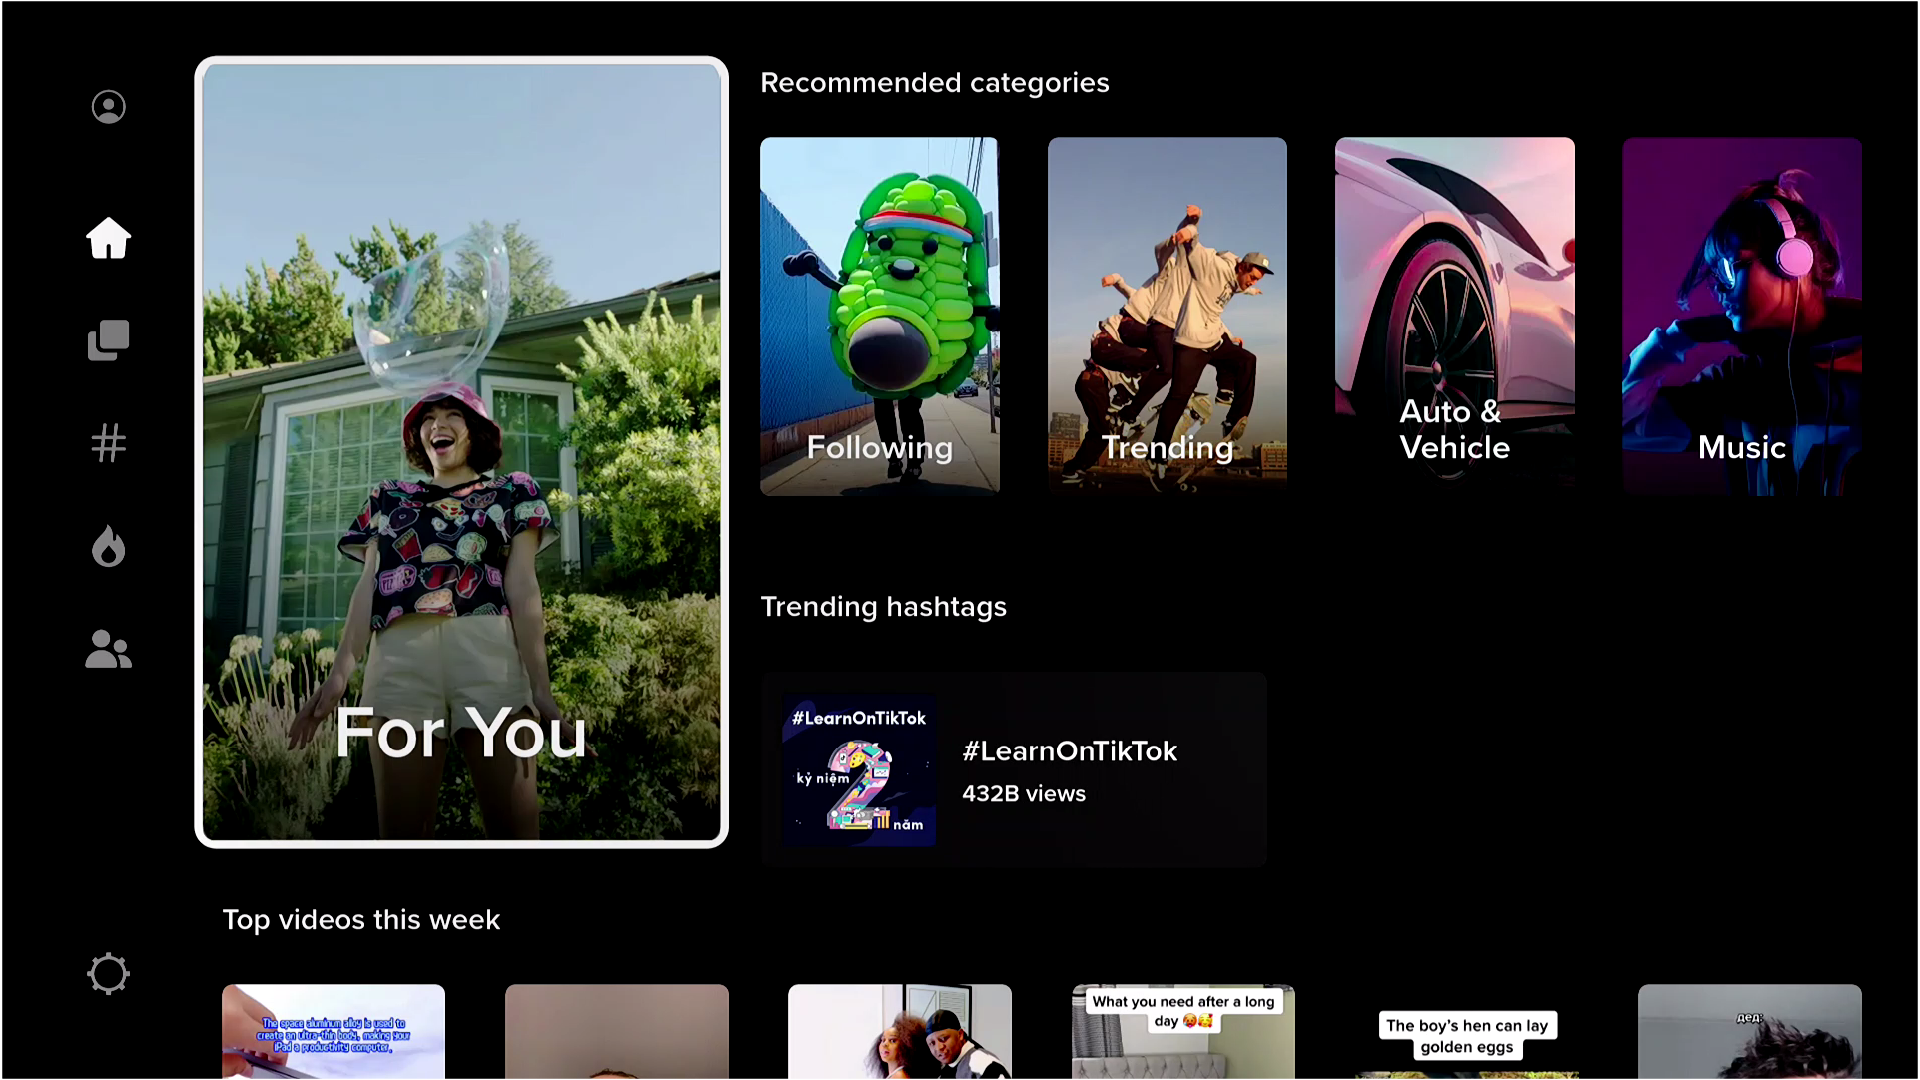Select the Following category tile
The width and height of the screenshot is (1920, 1080).
click(x=879, y=316)
